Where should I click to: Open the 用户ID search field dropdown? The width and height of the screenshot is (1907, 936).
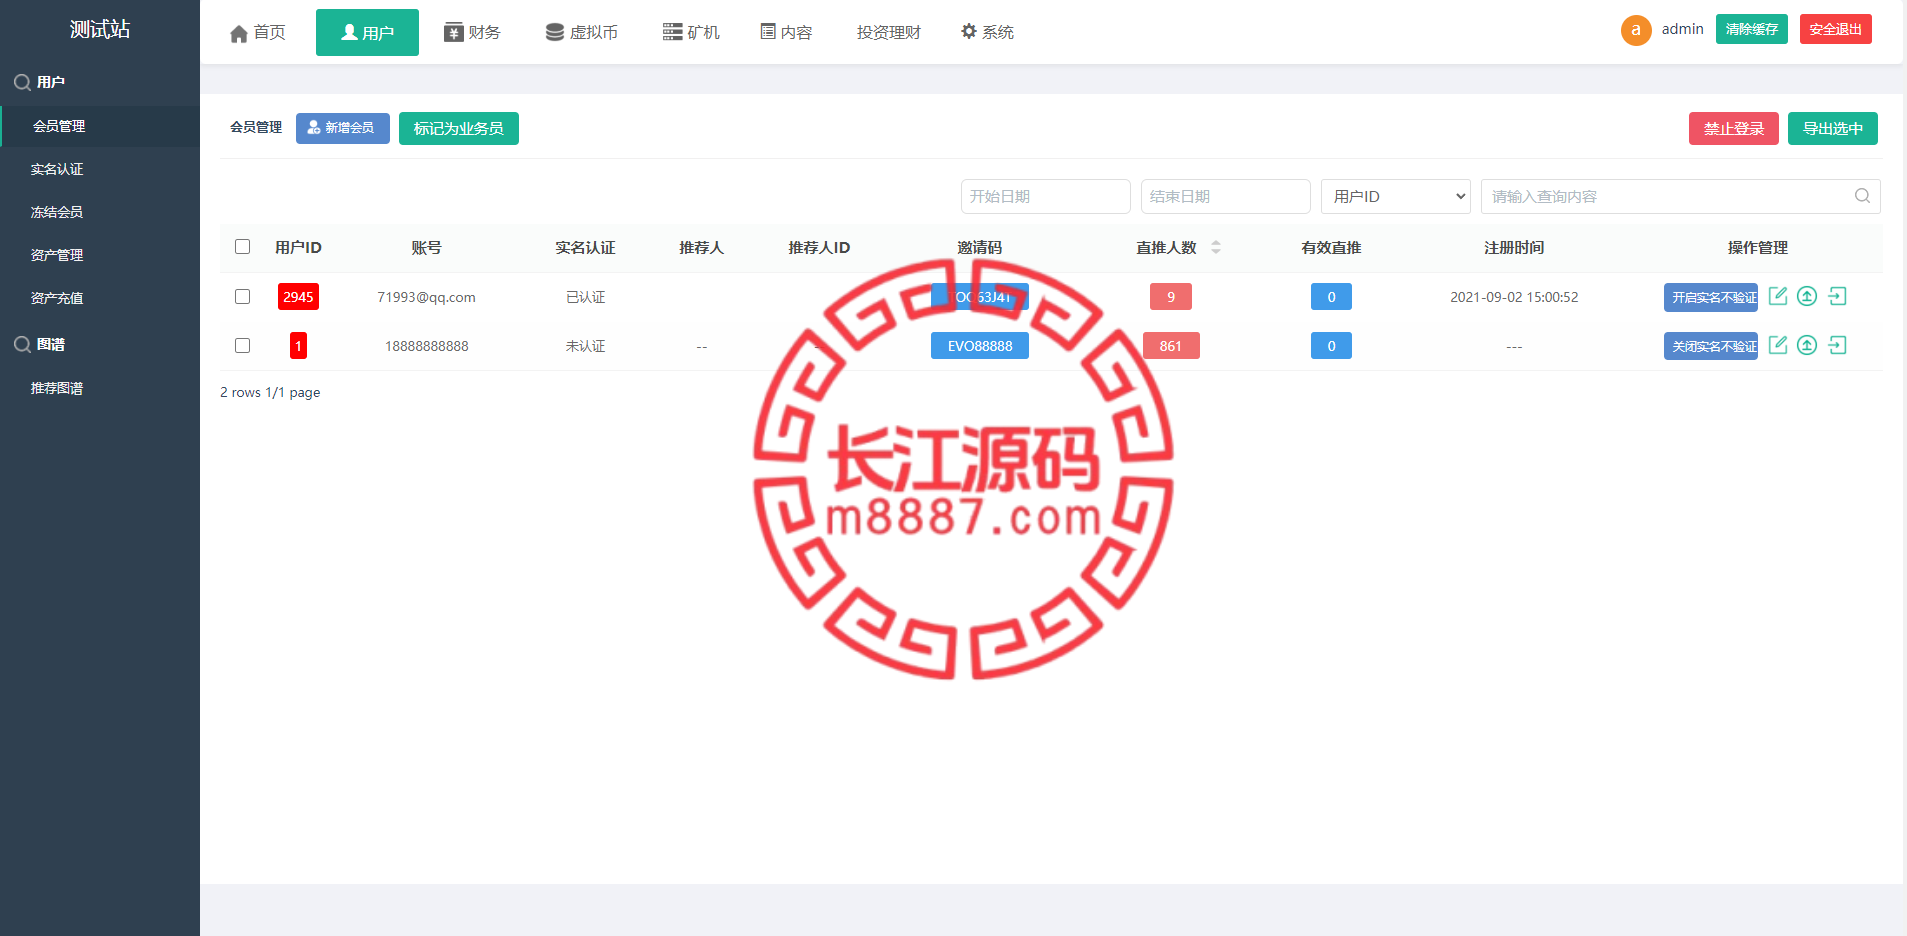click(1396, 196)
